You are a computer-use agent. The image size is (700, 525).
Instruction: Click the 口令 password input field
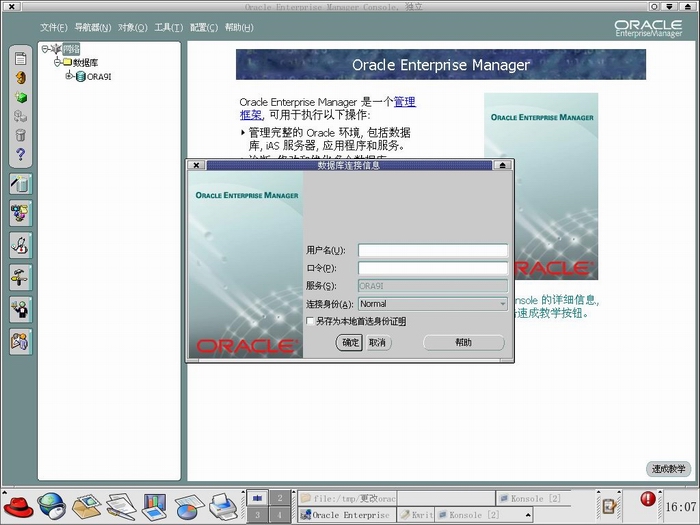[432, 268]
